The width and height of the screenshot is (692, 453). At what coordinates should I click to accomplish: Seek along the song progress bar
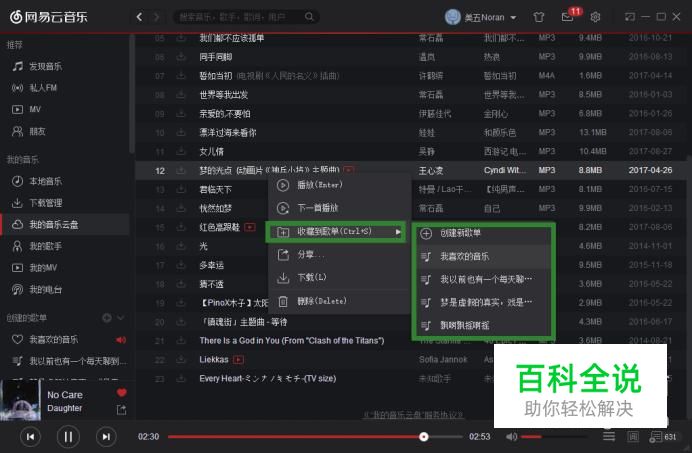[315, 437]
